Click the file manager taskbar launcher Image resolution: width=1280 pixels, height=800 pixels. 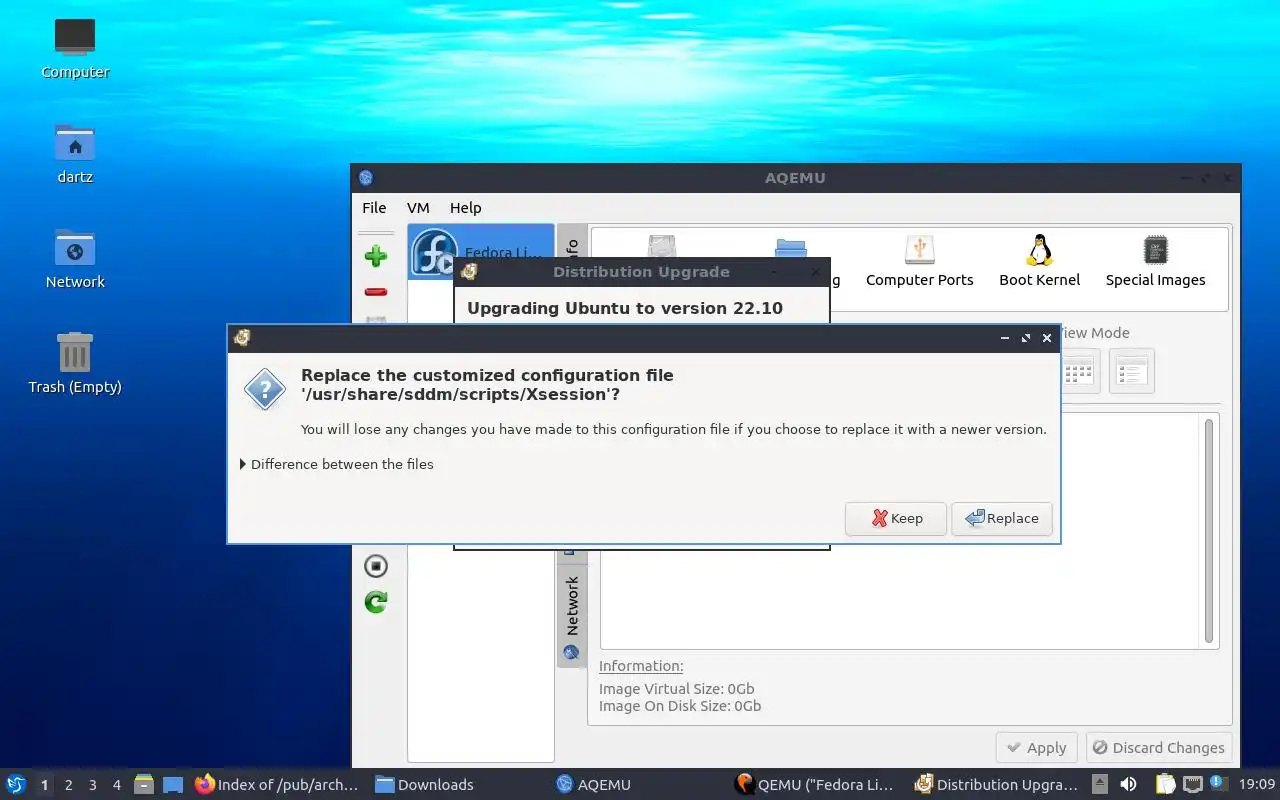click(x=144, y=784)
